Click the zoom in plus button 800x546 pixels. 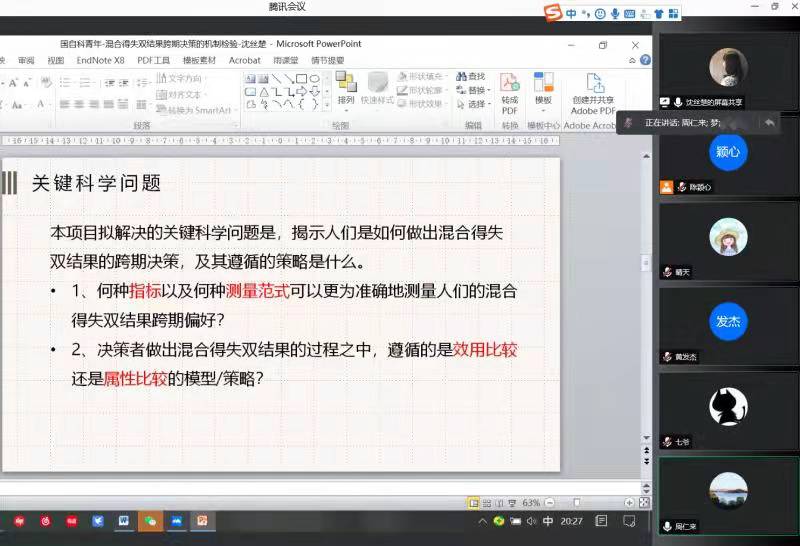(x=628, y=502)
